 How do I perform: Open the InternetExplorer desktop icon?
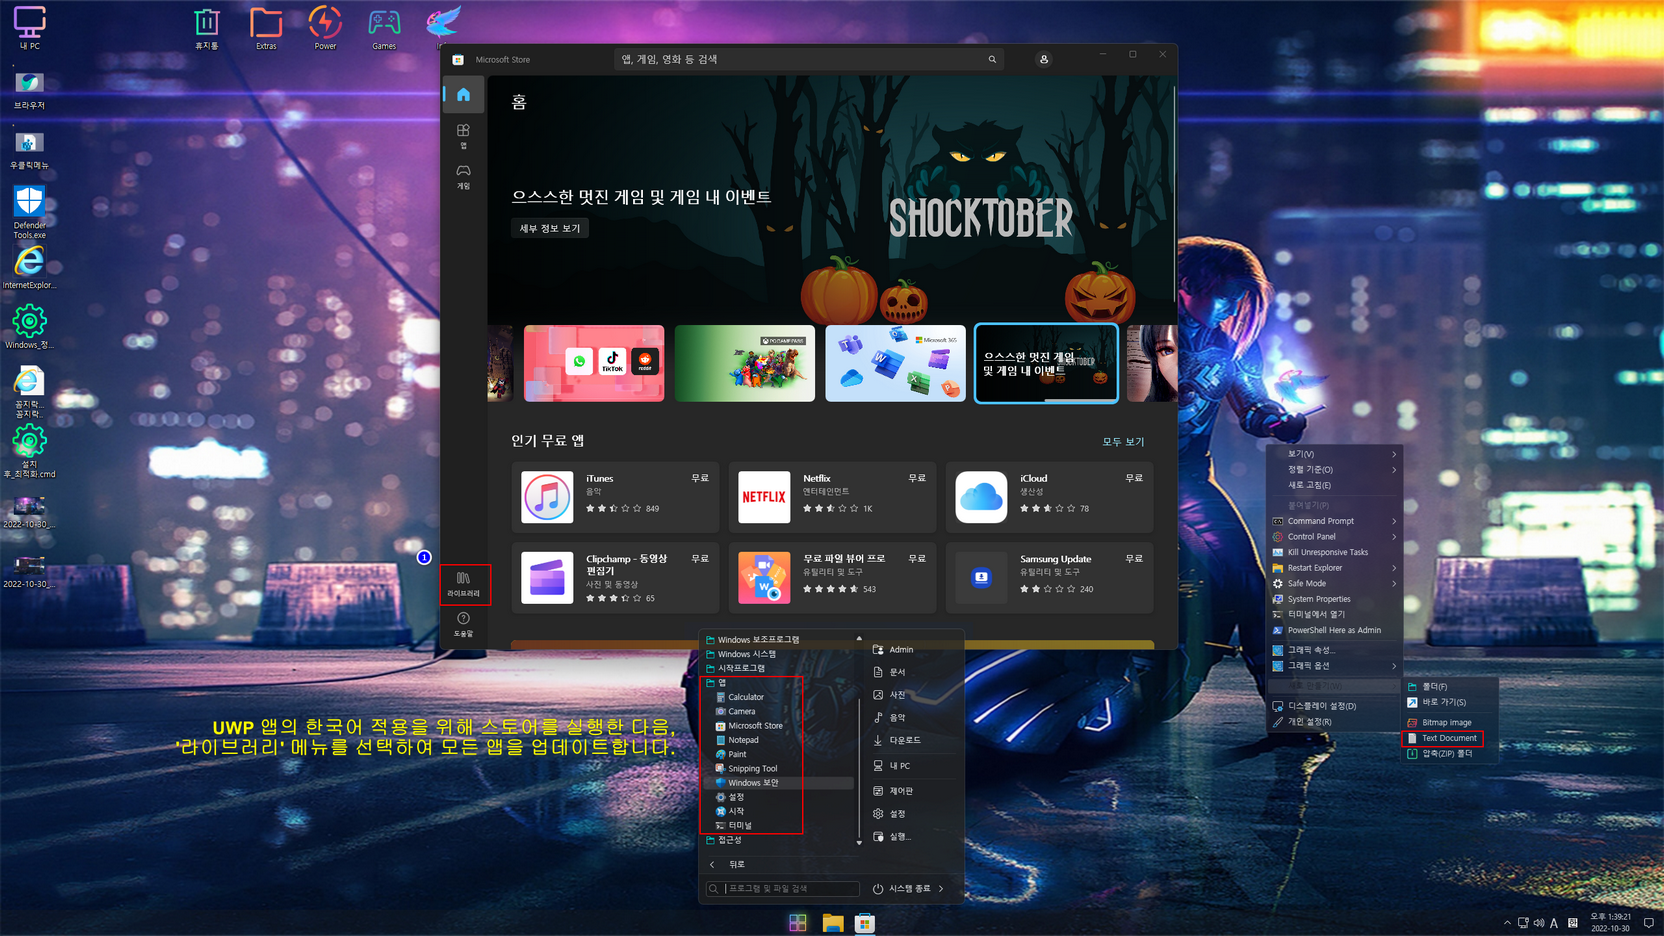point(29,268)
